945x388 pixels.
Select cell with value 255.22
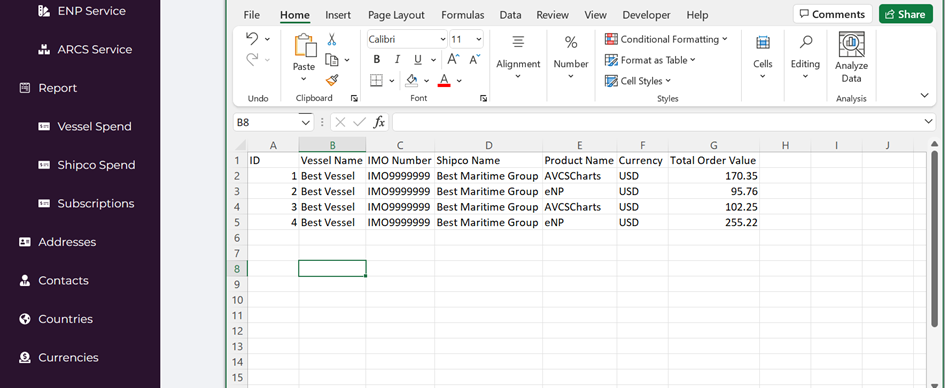714,222
